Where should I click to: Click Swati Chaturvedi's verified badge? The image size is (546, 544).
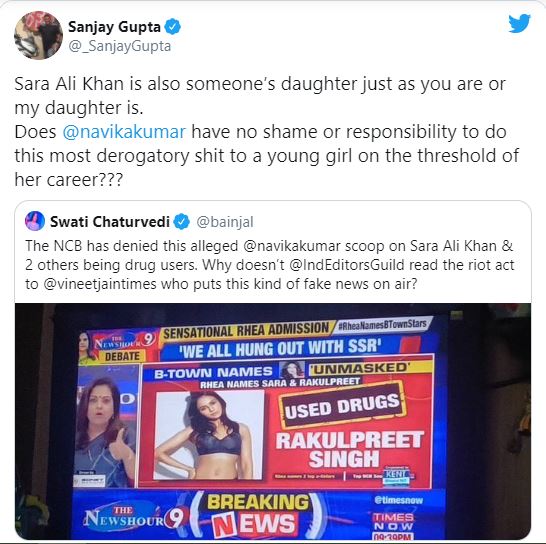point(182,222)
